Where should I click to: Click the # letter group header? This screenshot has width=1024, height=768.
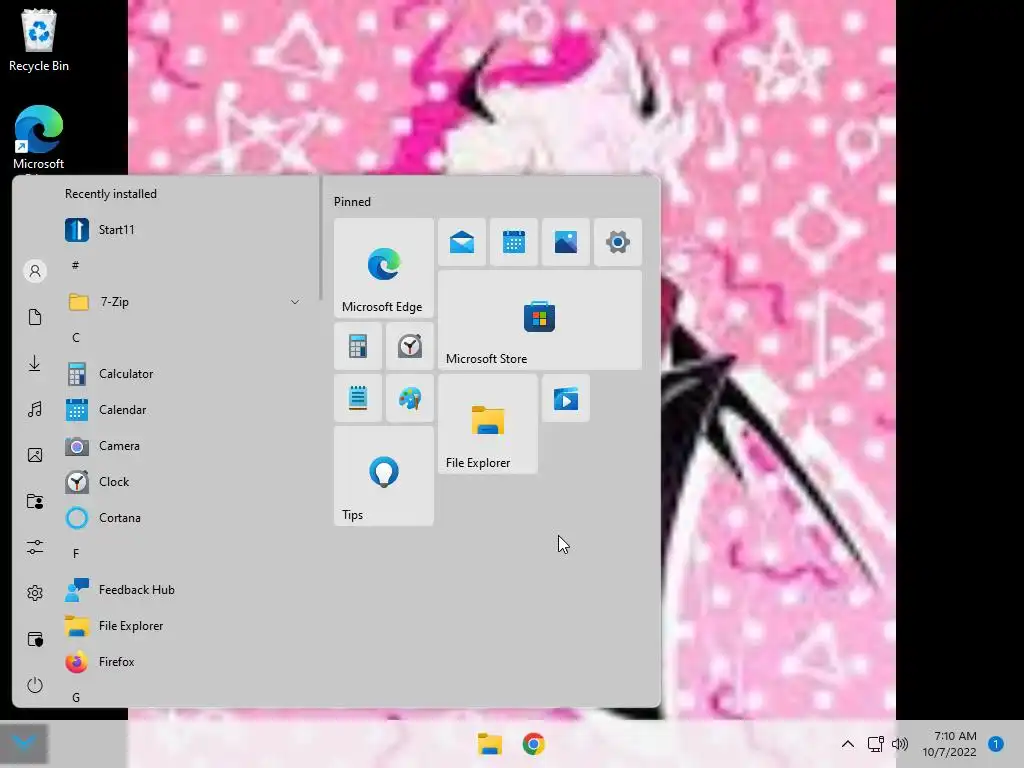pyautogui.click(x=76, y=265)
